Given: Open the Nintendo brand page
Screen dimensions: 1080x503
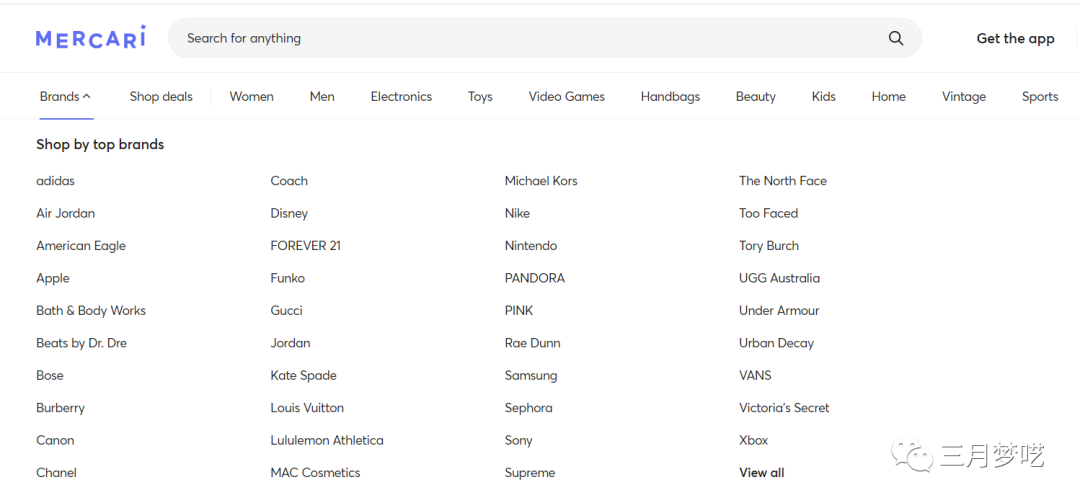Looking at the screenshot, I should [530, 246].
